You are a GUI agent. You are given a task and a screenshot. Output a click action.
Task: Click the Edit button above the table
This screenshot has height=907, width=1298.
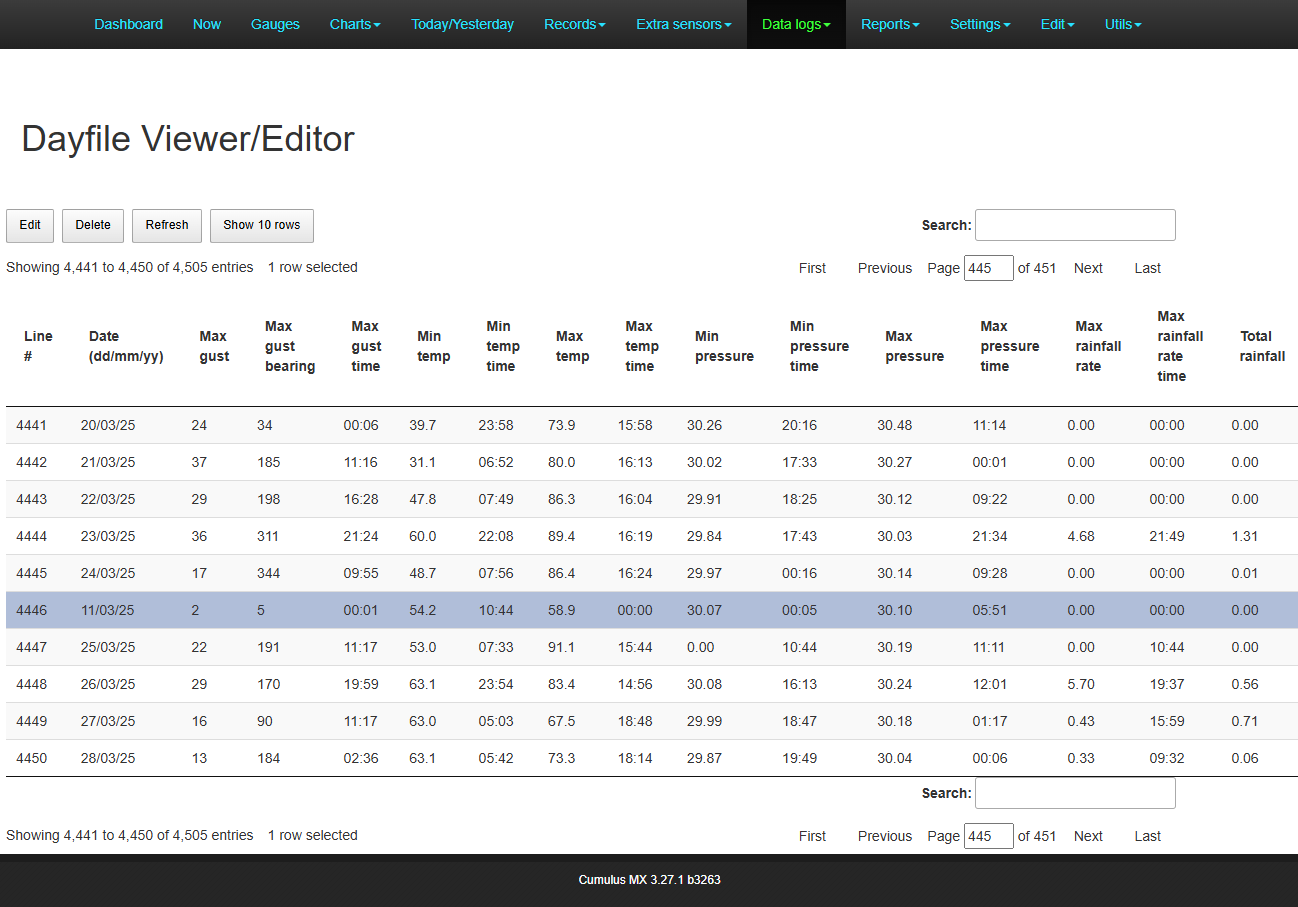(30, 225)
